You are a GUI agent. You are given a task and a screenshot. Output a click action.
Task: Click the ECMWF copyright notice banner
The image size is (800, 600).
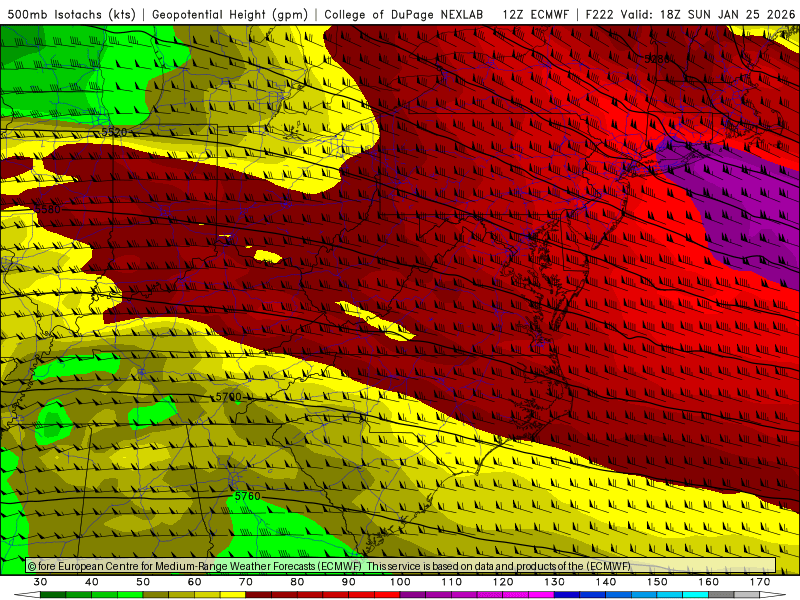401,566
